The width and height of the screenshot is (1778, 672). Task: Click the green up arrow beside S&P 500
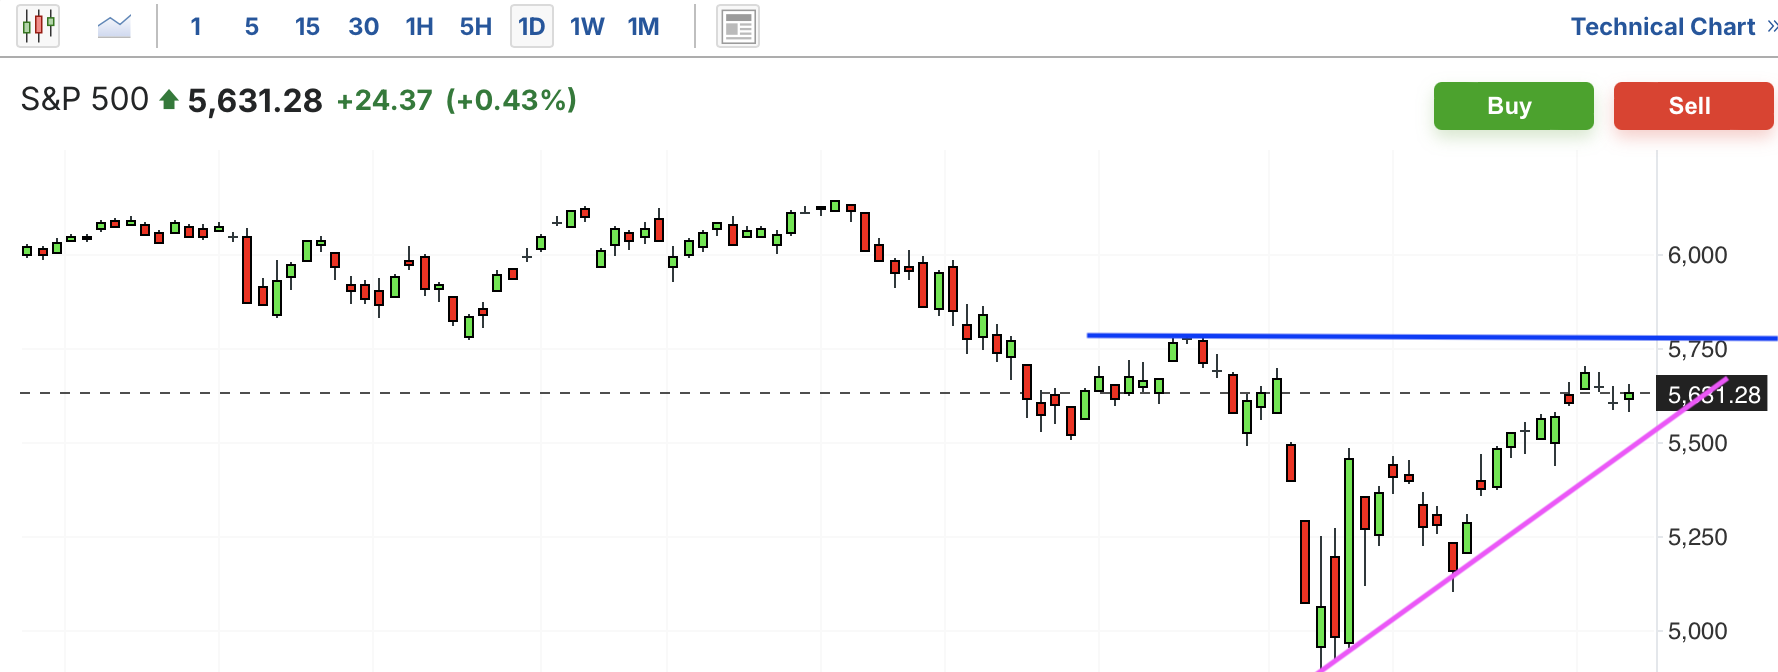coord(169,99)
